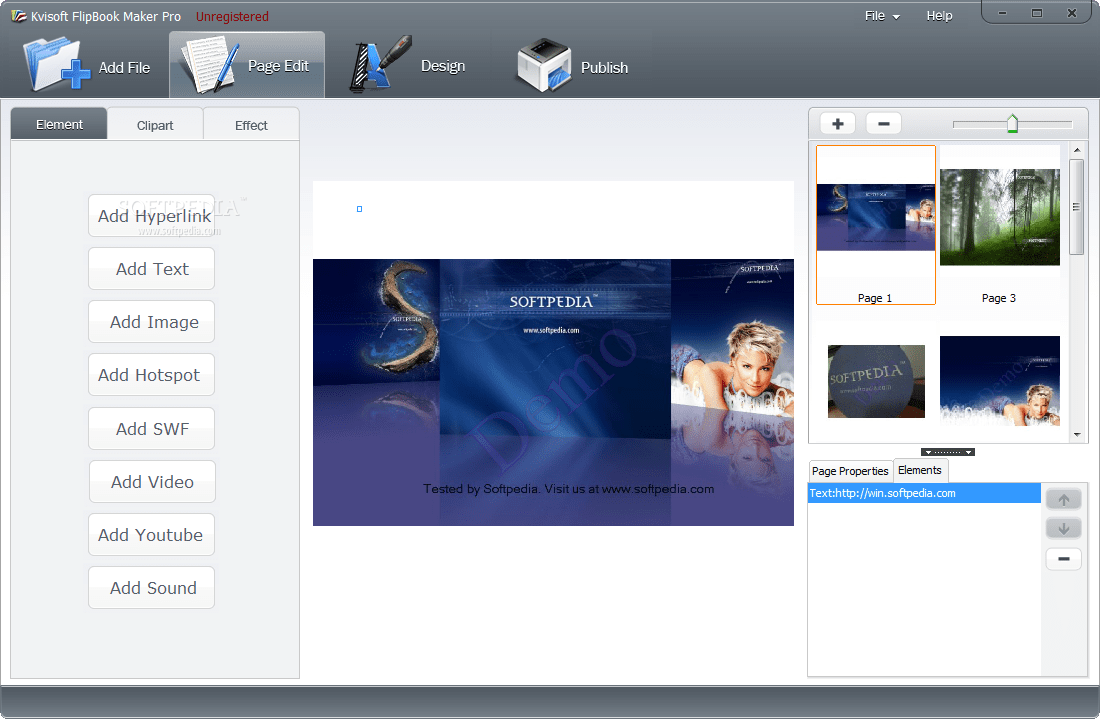Remove the selected element with the minus icon
This screenshot has width=1100, height=719.
click(1063, 558)
